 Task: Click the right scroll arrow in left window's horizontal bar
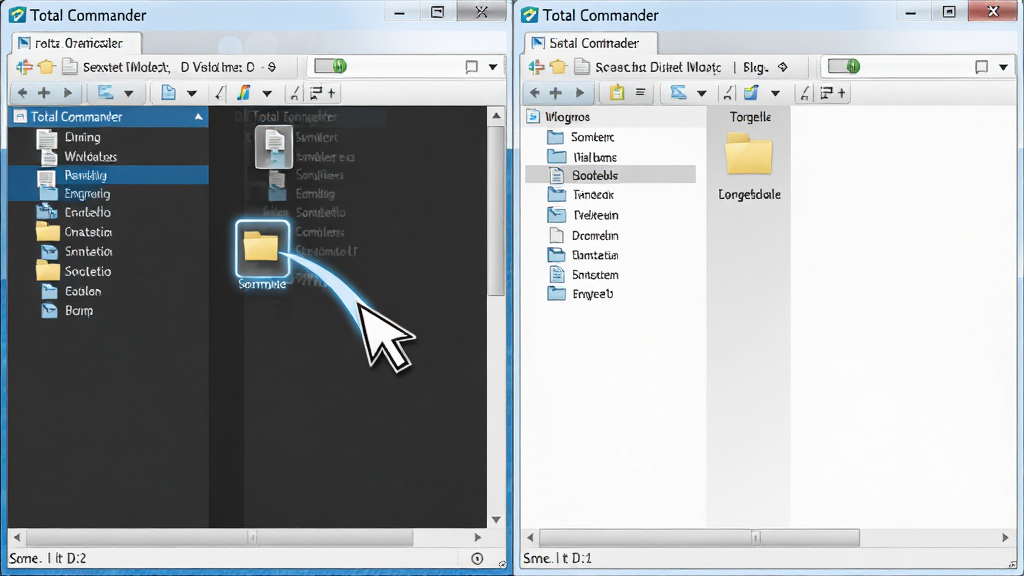click(x=477, y=537)
